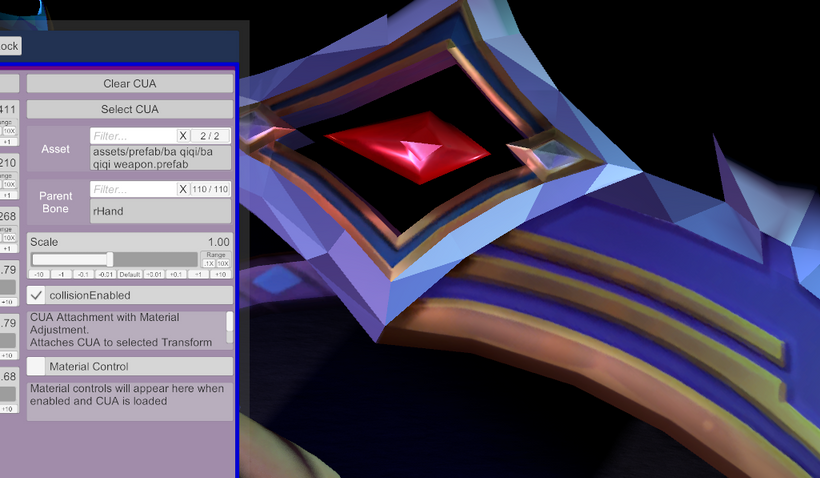Increase Scale with the +0.01 button

click(154, 275)
